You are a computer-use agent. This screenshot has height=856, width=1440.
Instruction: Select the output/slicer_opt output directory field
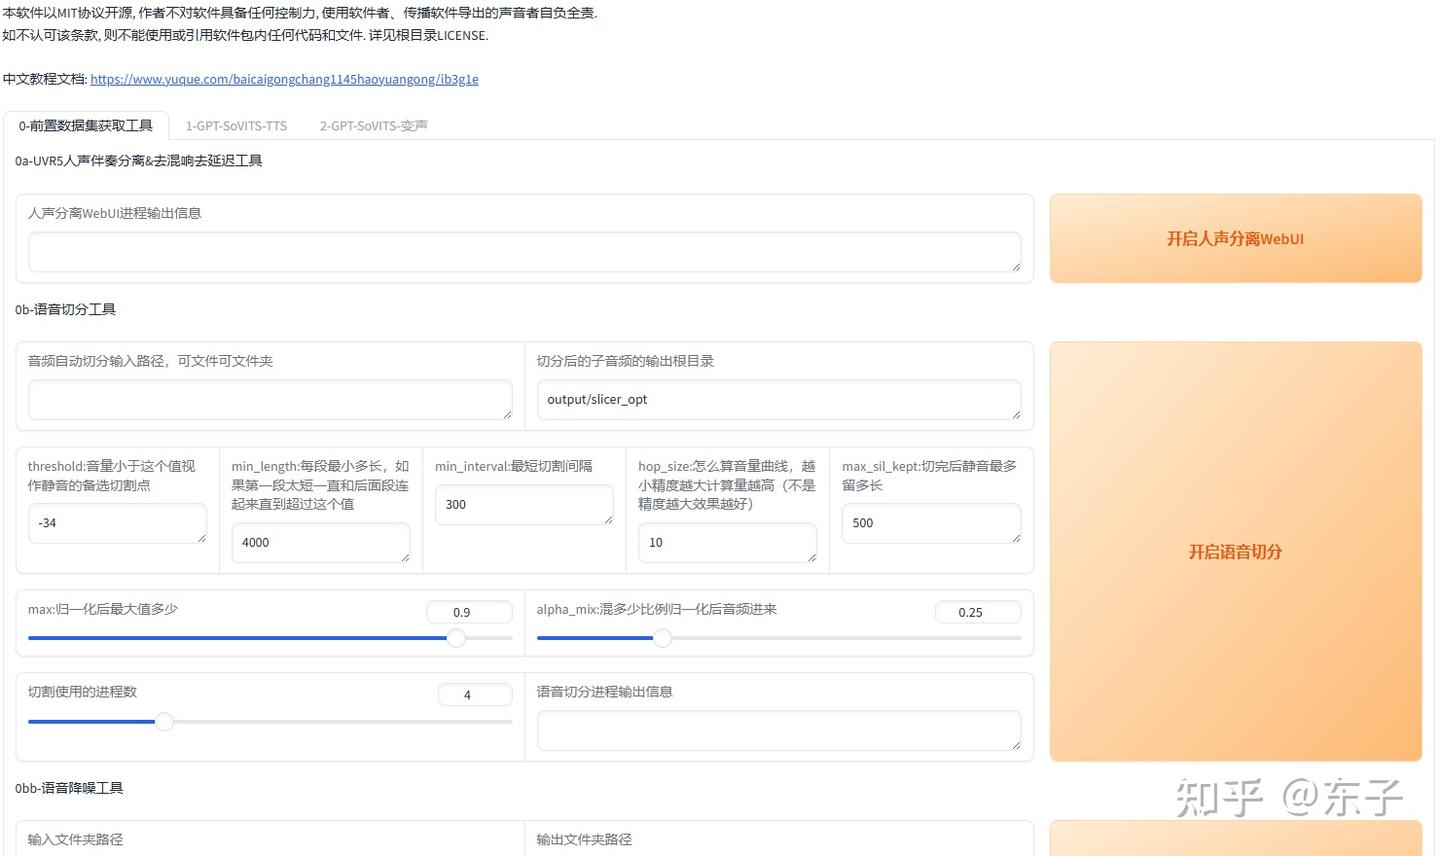pyautogui.click(x=778, y=399)
